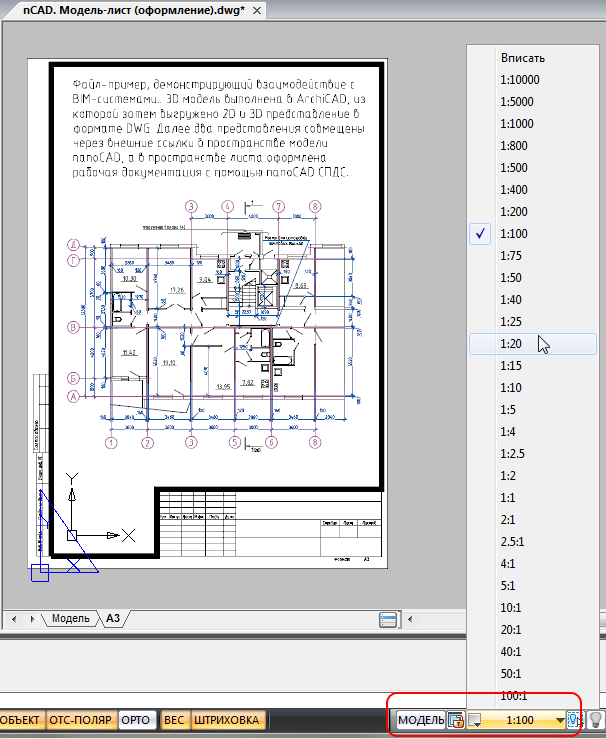Image resolution: width=606 pixels, height=739 pixels.
Task: Apply the 1:4 scale
Action: (x=532, y=432)
